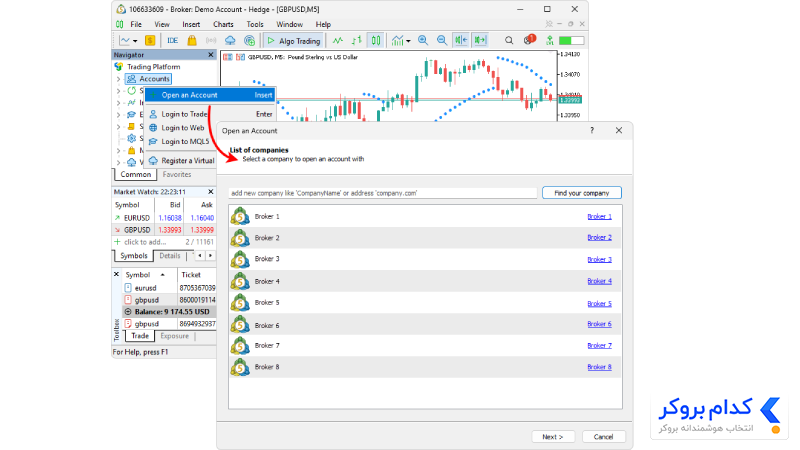Image resolution: width=800 pixels, height=450 pixels.
Task: Select candlestick chart mode
Action: 376,40
